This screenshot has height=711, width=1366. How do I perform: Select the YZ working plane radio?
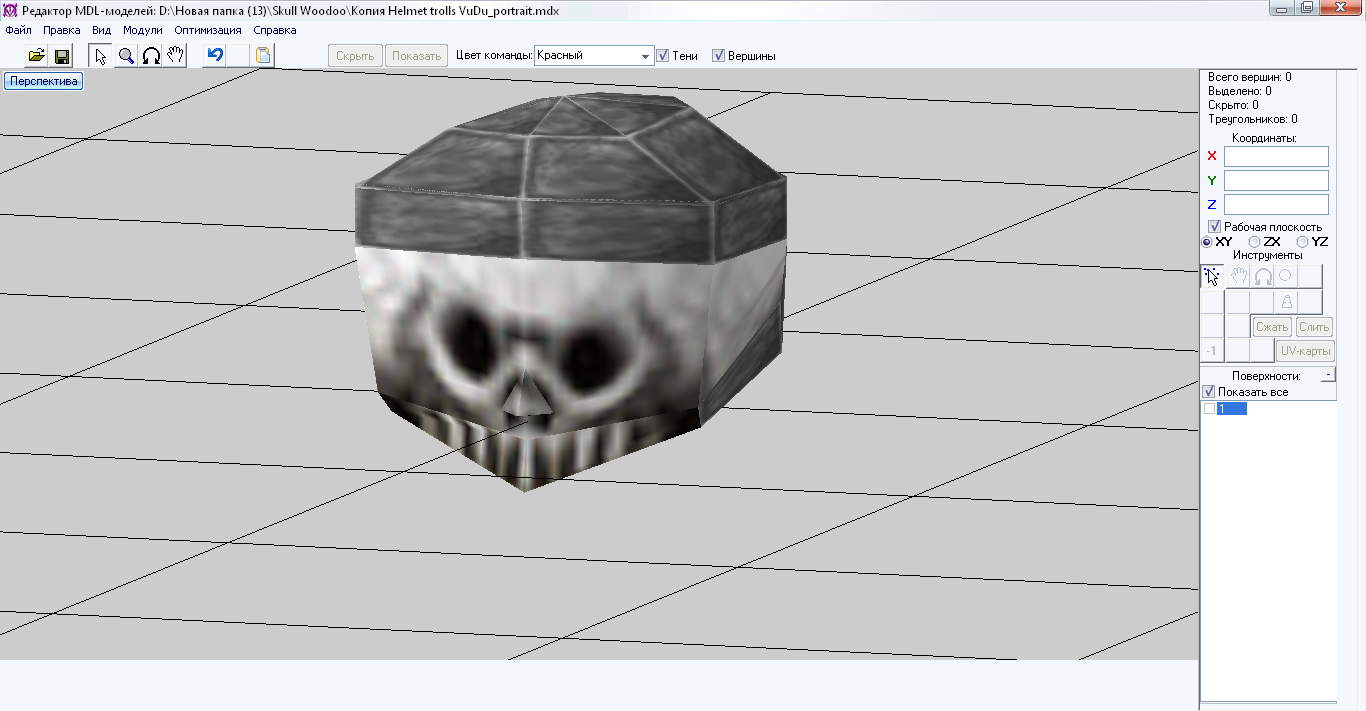(x=1303, y=242)
